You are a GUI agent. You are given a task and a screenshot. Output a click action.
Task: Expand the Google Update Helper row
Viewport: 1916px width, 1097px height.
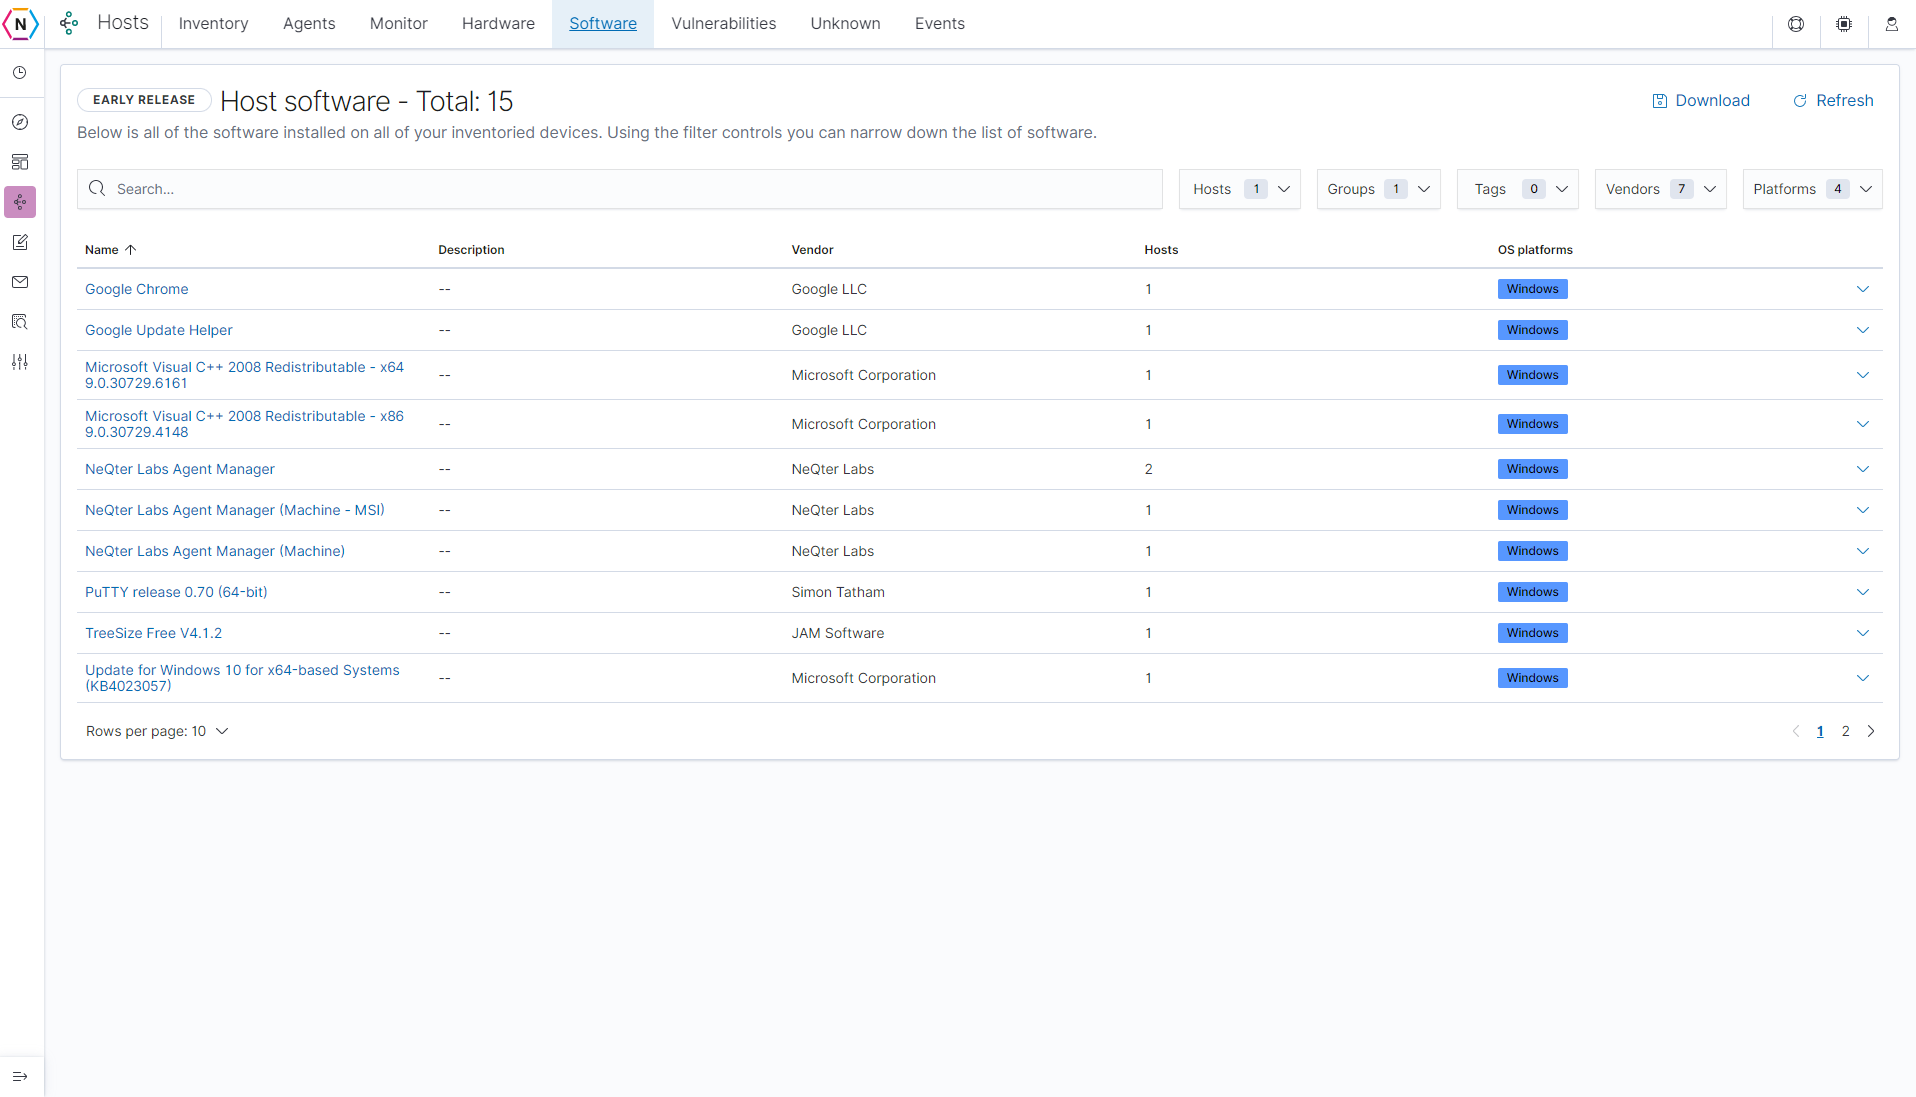[x=1863, y=330]
